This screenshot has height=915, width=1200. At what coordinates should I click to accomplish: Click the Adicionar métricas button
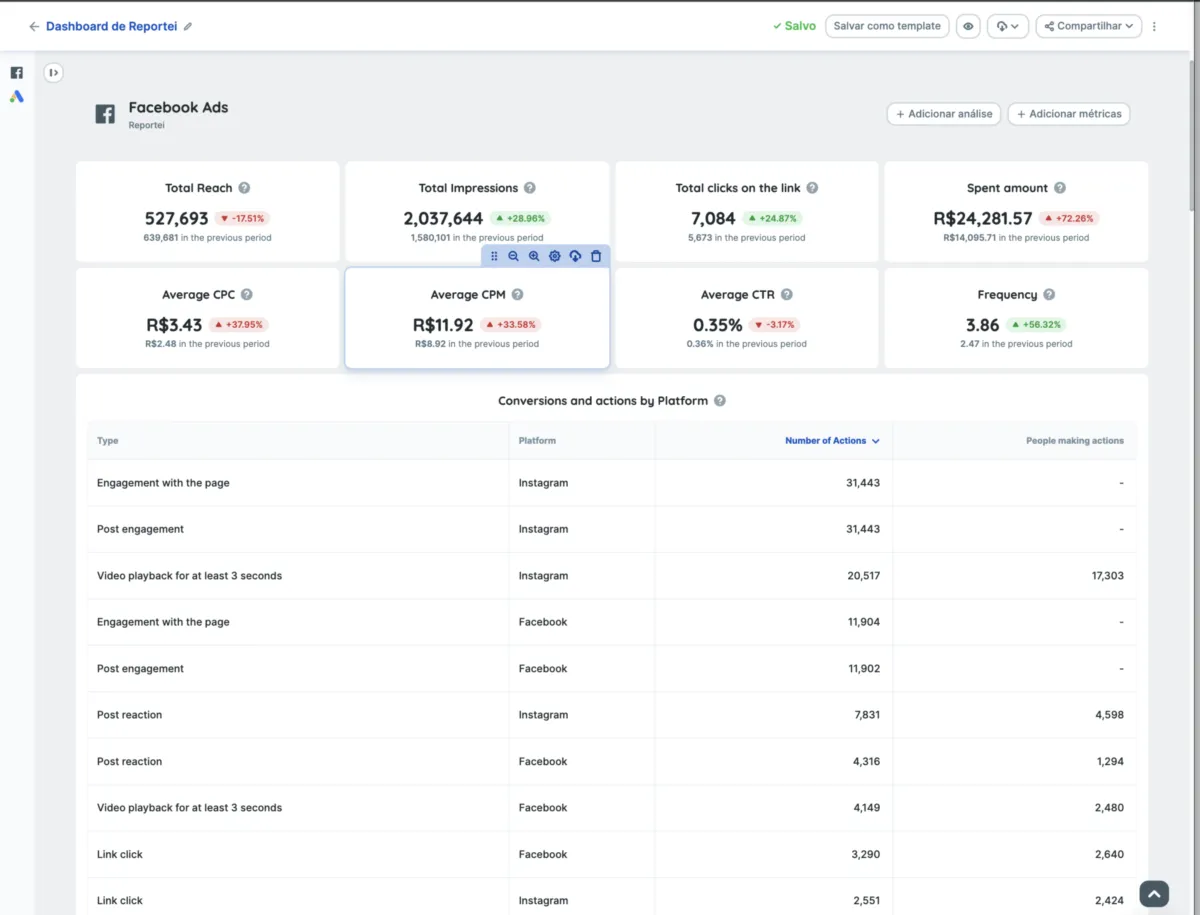(x=1068, y=114)
